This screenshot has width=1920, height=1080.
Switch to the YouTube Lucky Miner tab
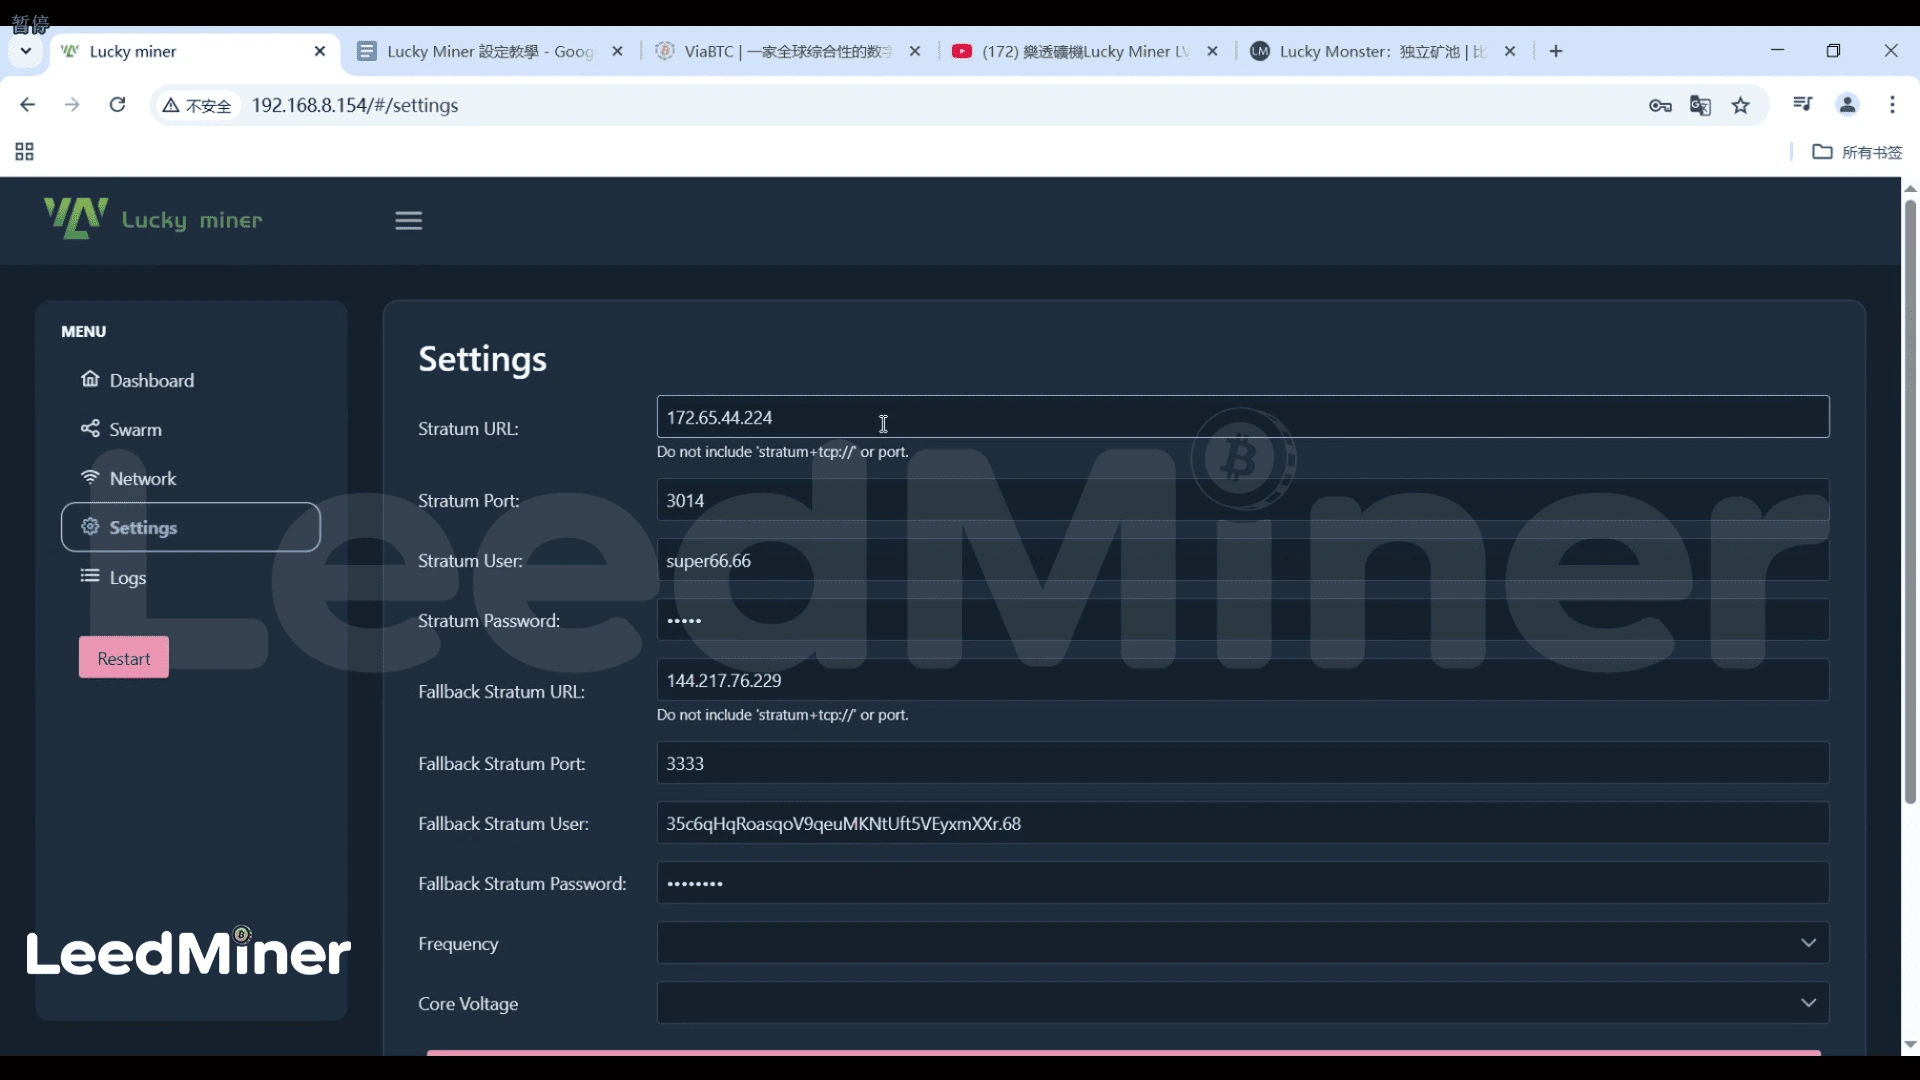coord(1086,51)
